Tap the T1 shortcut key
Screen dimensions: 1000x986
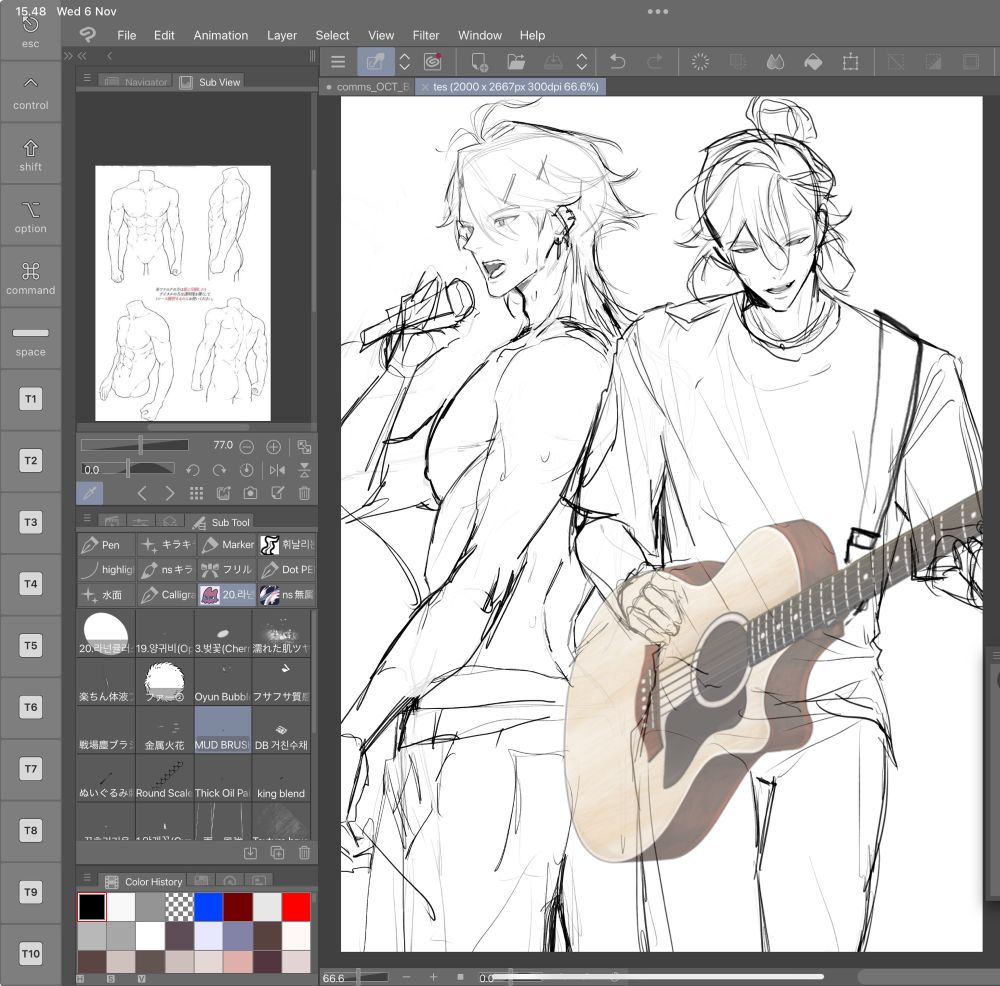(31, 399)
